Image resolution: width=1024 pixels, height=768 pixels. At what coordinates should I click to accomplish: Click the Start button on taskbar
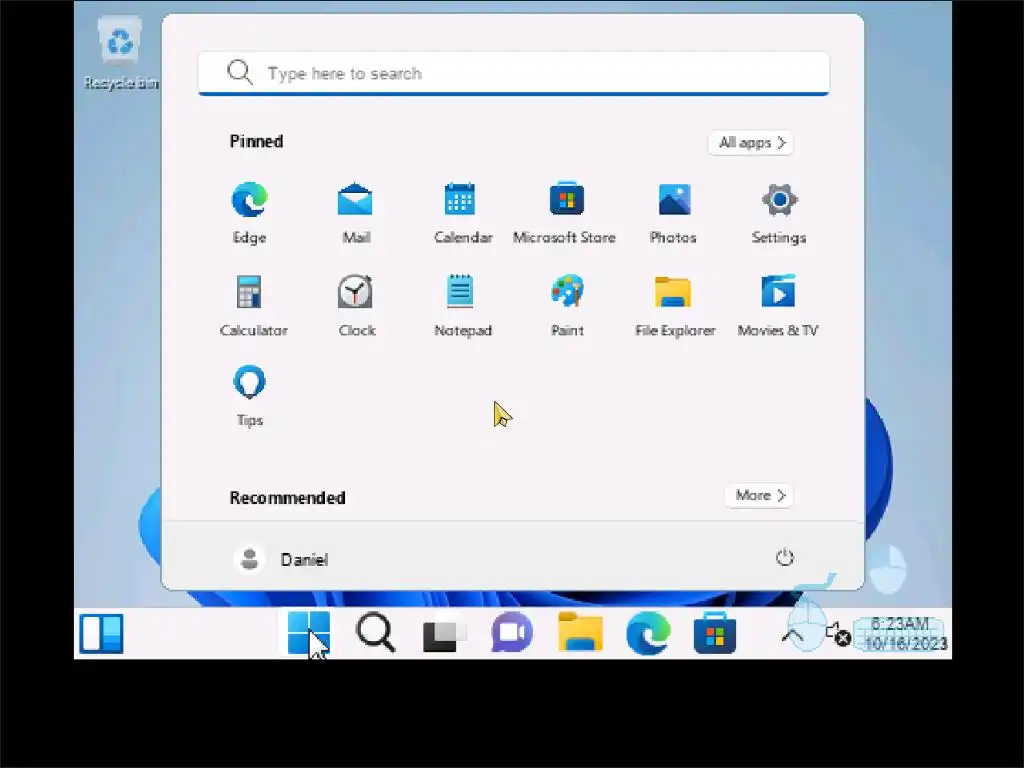[308, 633]
